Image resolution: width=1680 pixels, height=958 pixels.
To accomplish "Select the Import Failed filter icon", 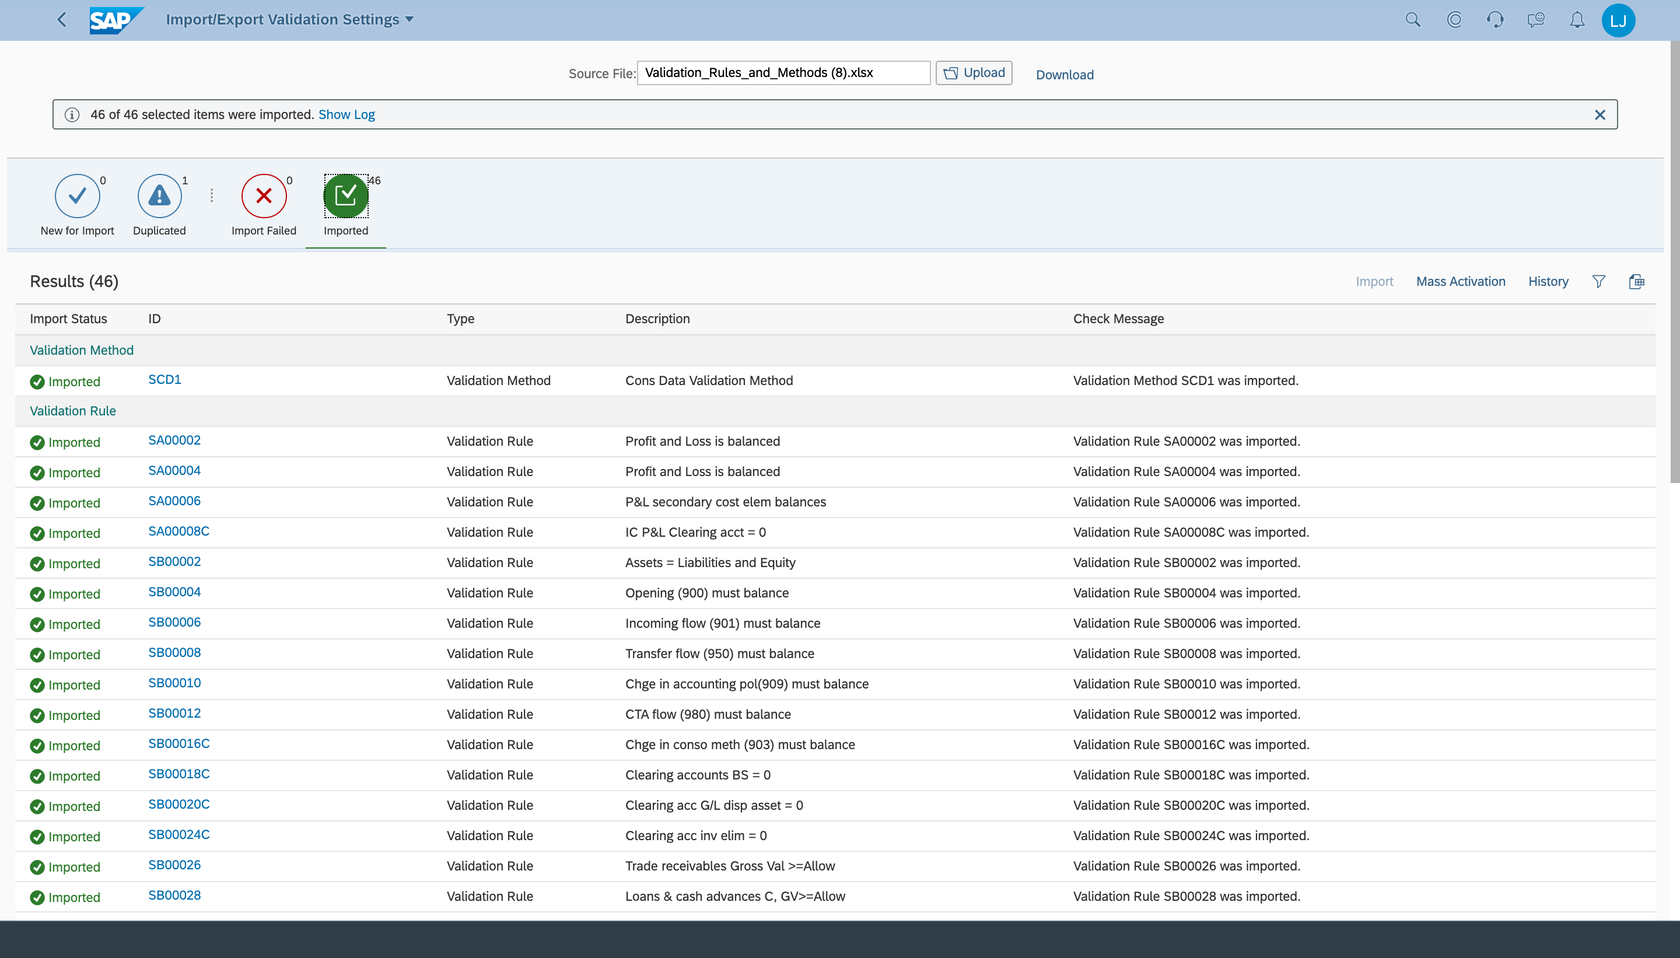I will pyautogui.click(x=264, y=196).
